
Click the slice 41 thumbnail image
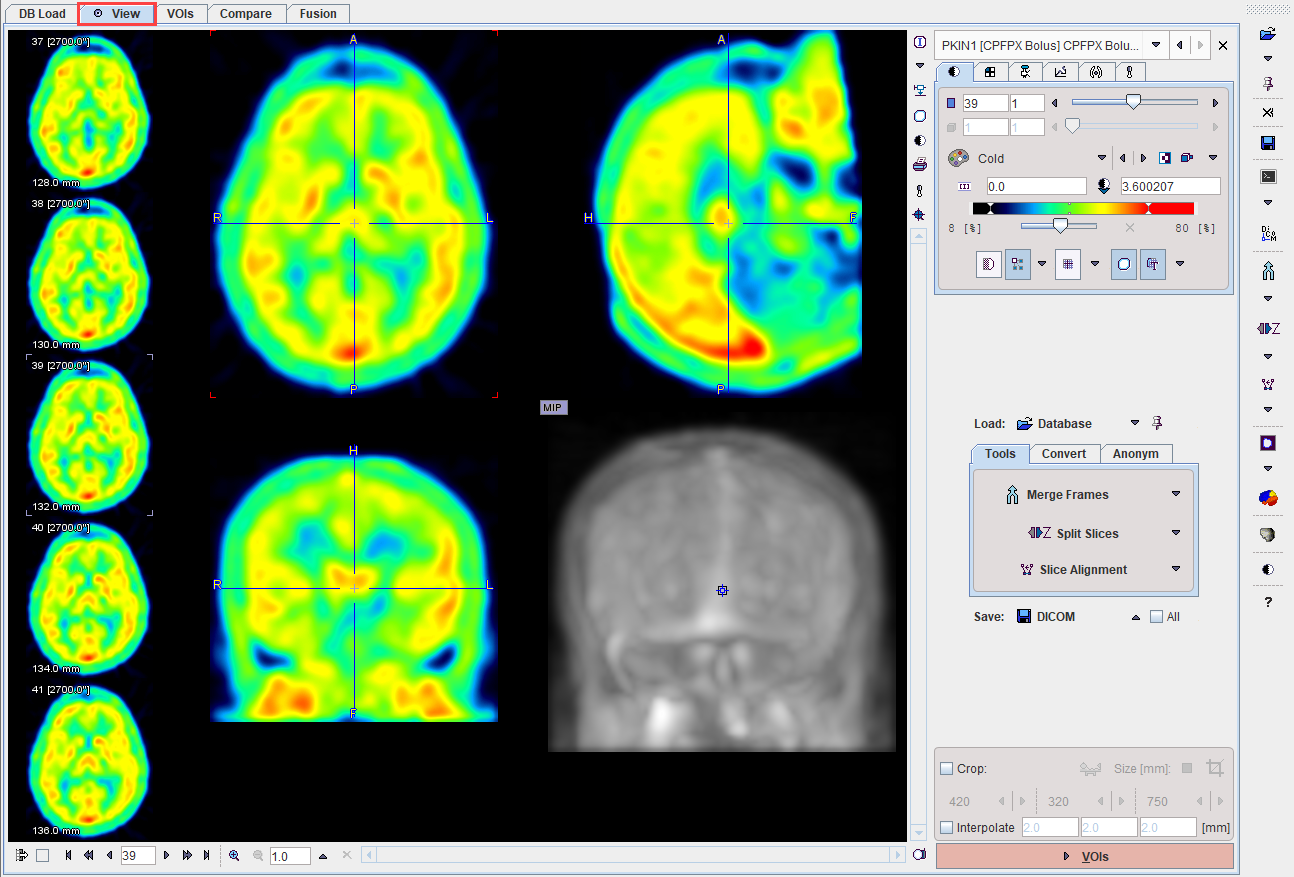pyautogui.click(x=88, y=762)
